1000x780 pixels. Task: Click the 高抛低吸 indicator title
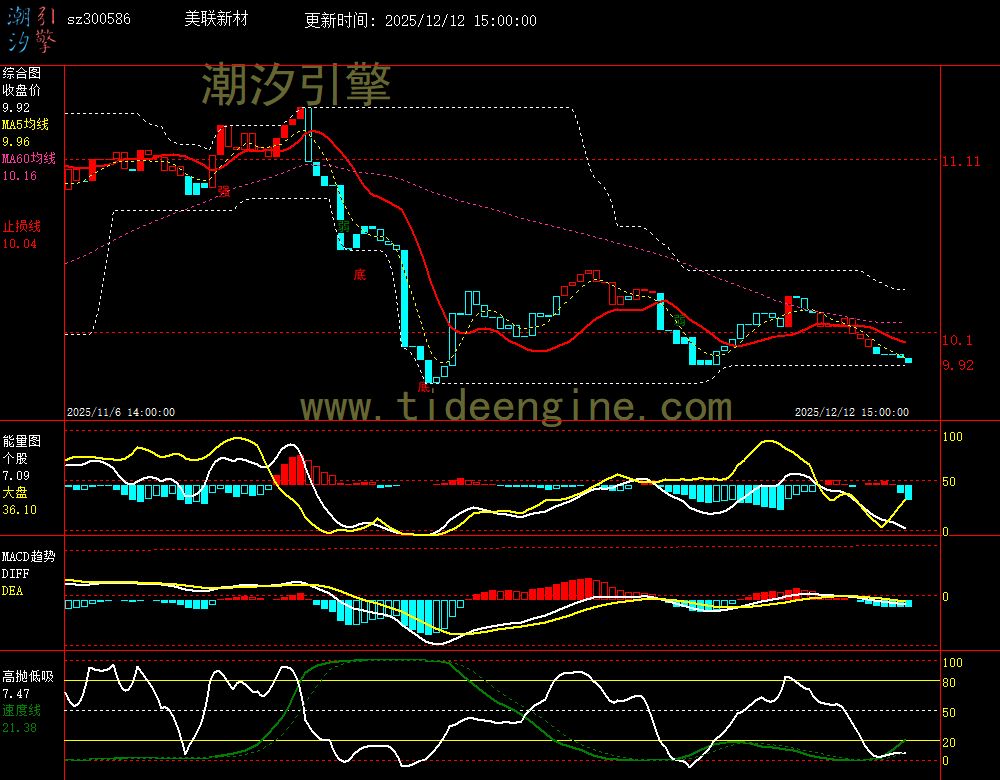(27, 676)
